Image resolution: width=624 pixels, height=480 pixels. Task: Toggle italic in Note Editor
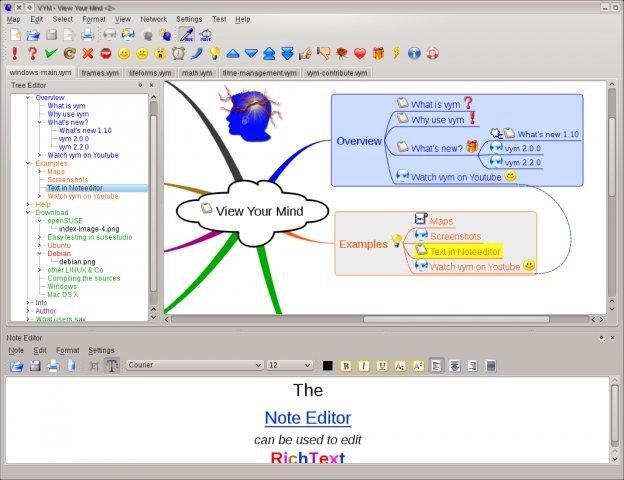364,366
